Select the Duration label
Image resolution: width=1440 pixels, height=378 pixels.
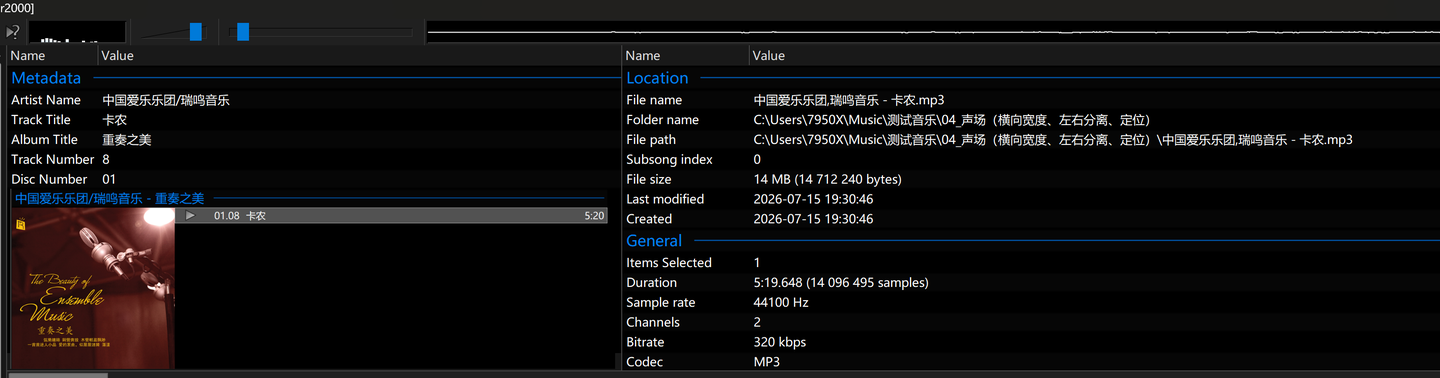pos(652,283)
